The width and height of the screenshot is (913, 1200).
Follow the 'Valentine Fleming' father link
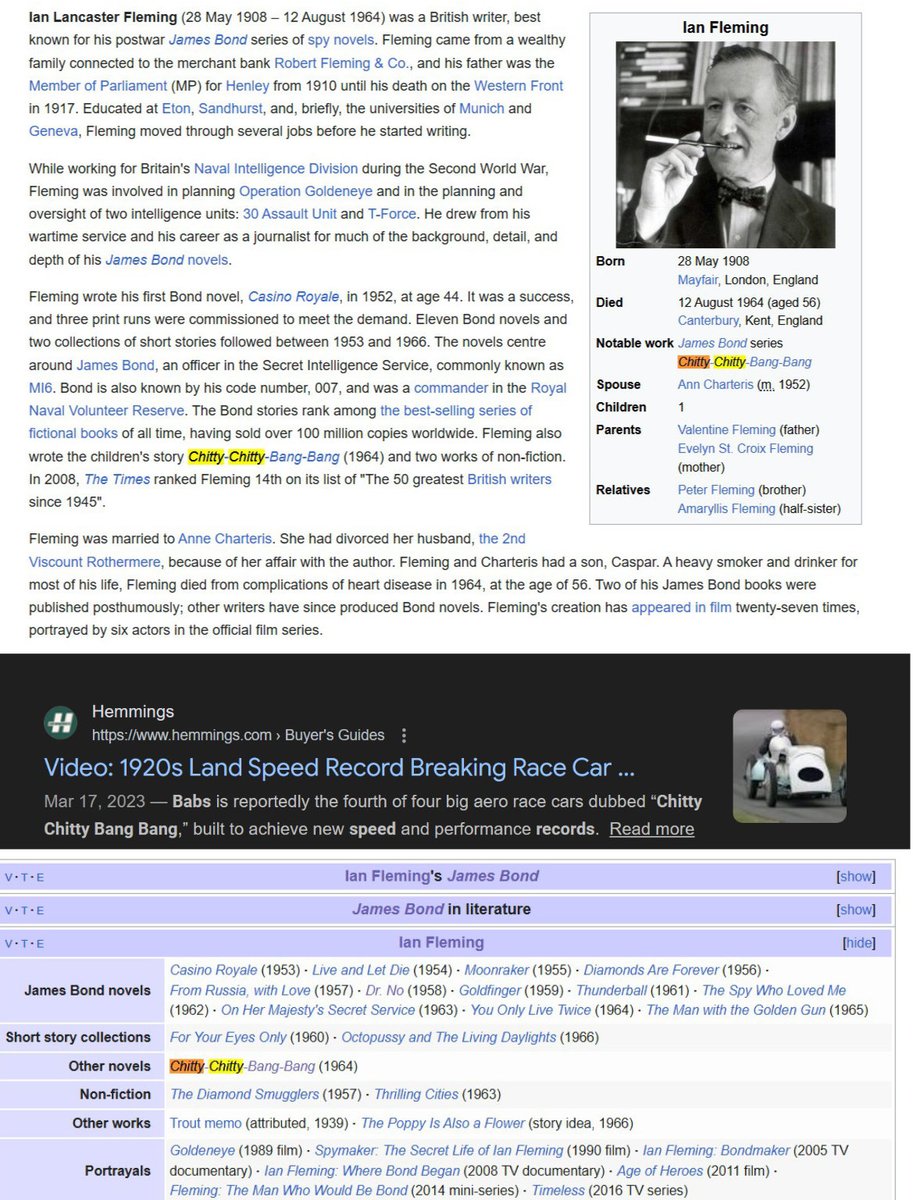coord(727,430)
